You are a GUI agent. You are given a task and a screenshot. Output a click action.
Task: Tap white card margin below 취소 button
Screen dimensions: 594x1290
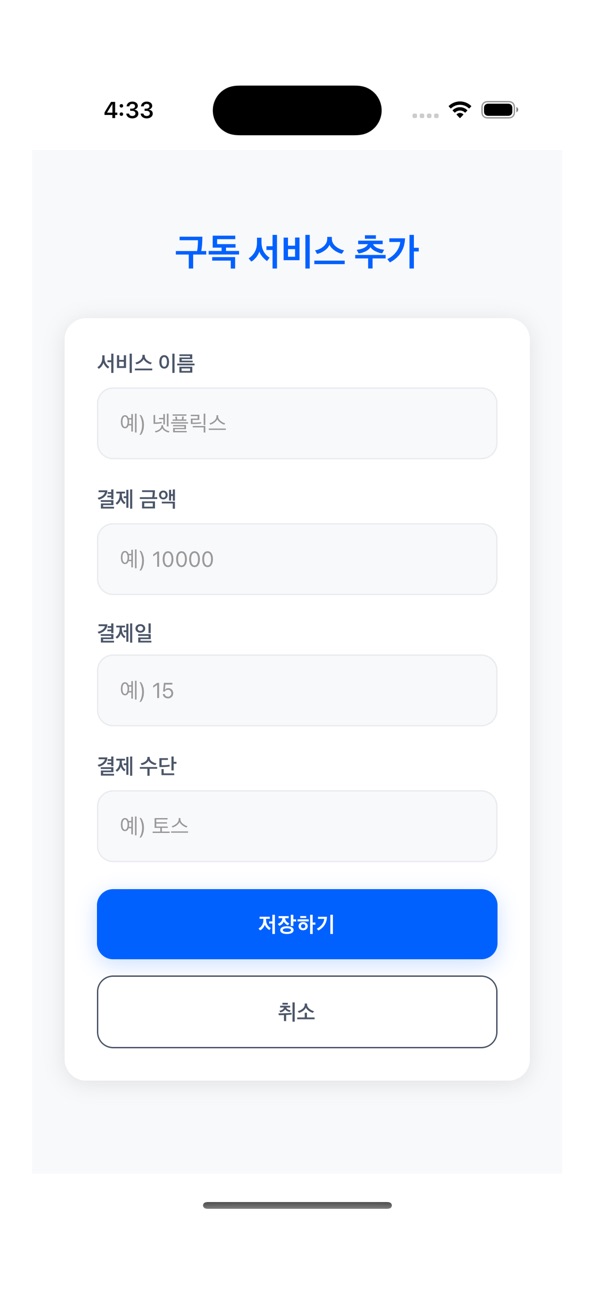[x=297, y=1064]
